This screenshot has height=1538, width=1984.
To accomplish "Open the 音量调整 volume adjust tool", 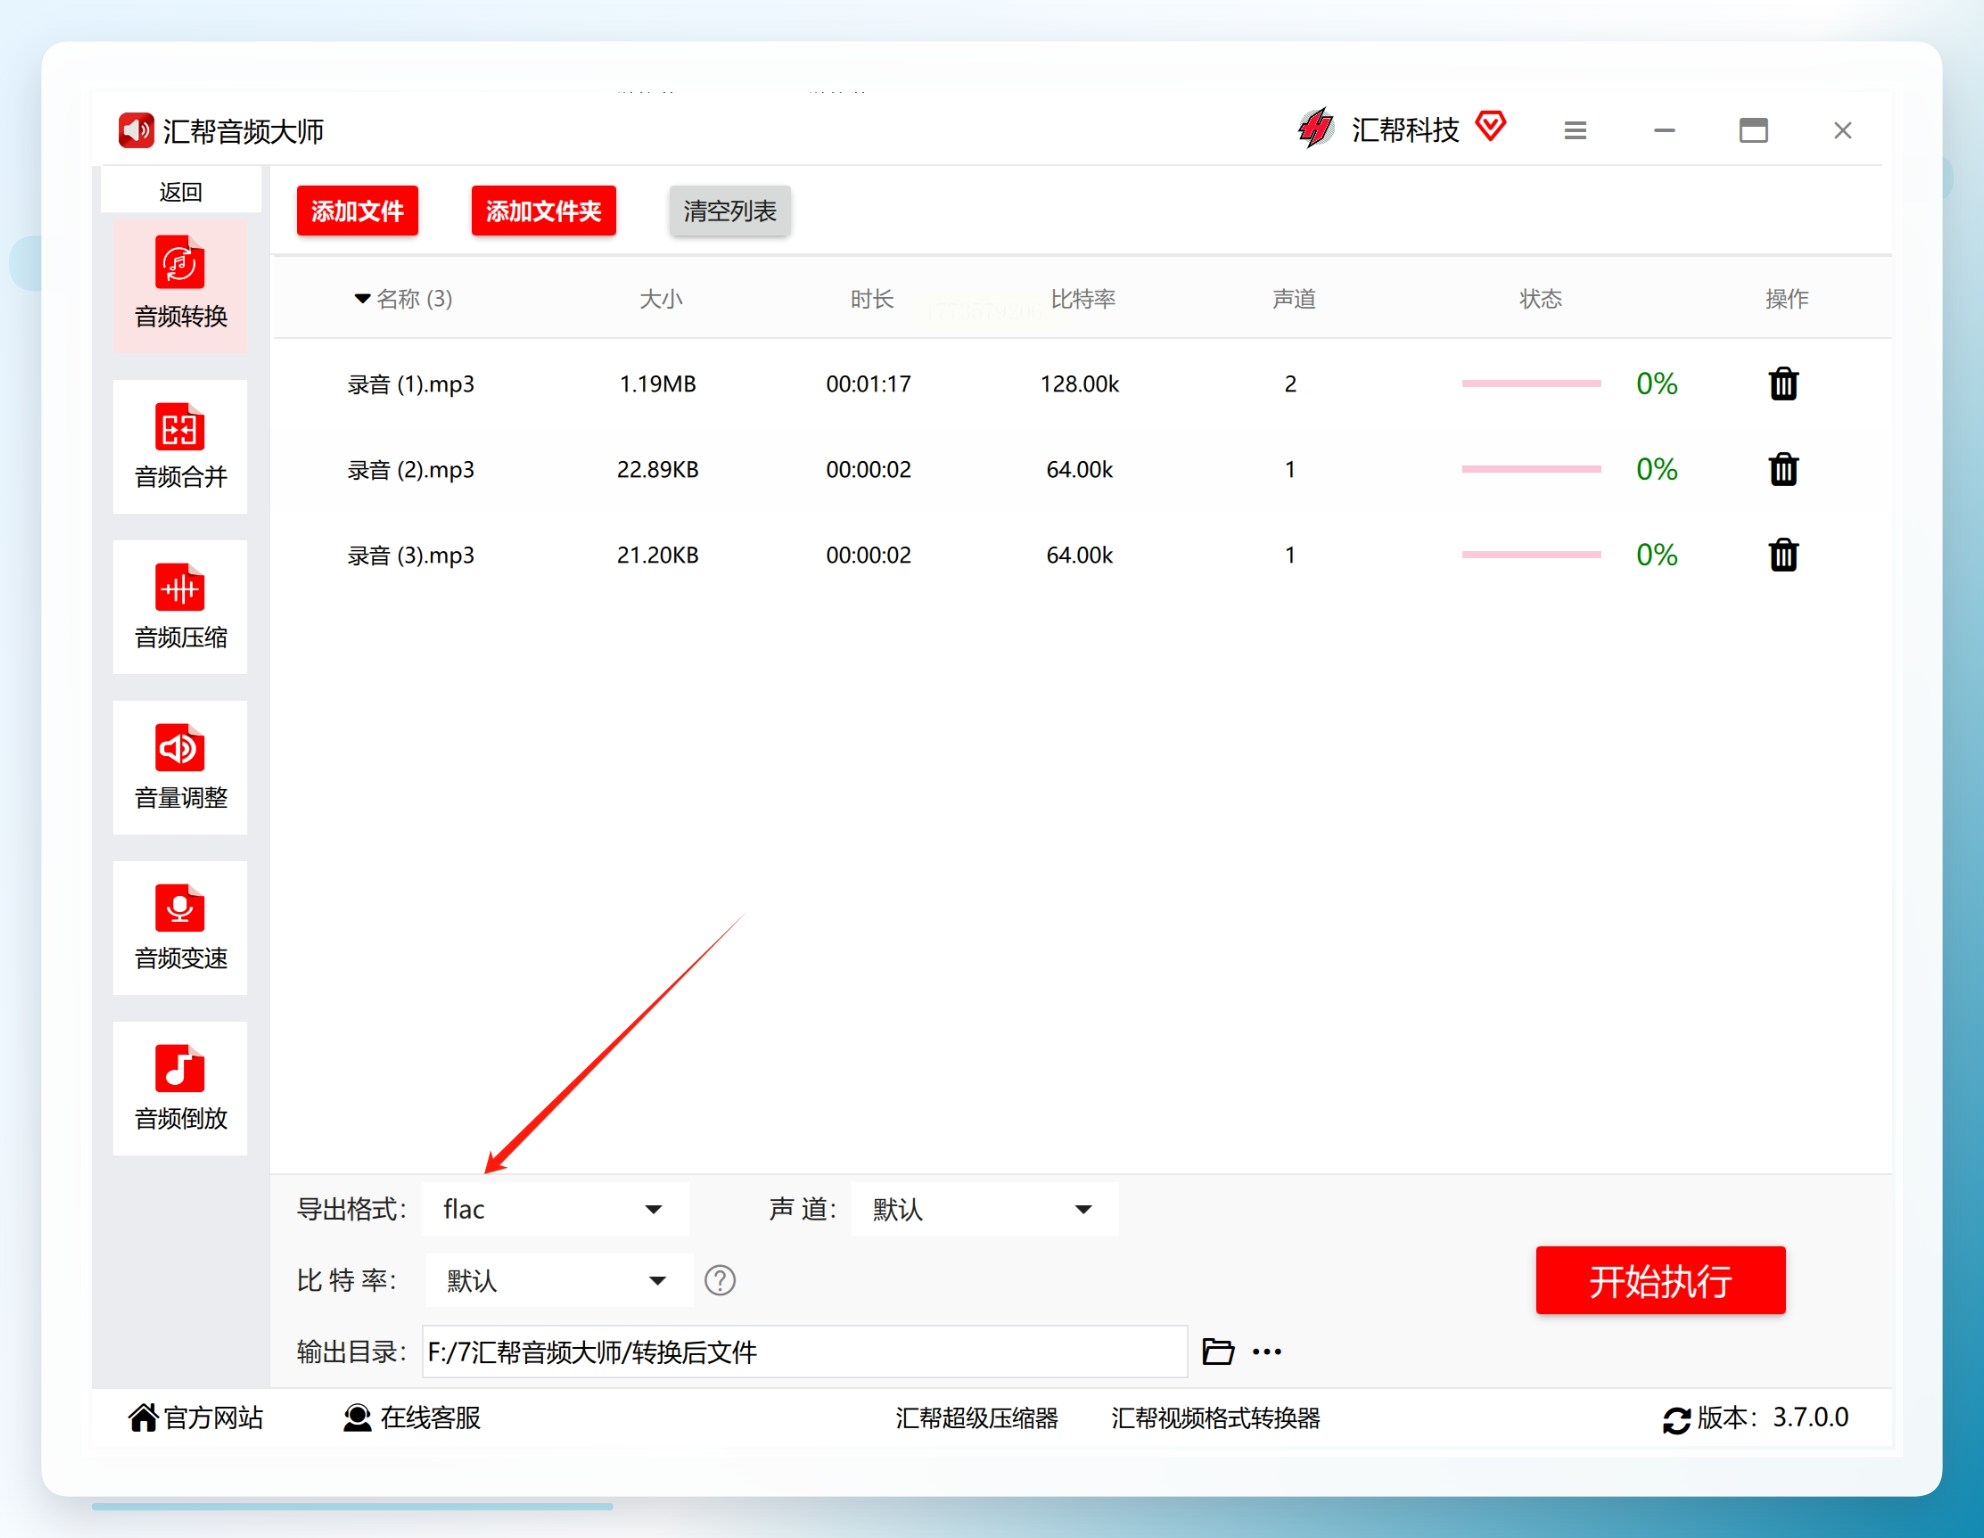I will (180, 767).
